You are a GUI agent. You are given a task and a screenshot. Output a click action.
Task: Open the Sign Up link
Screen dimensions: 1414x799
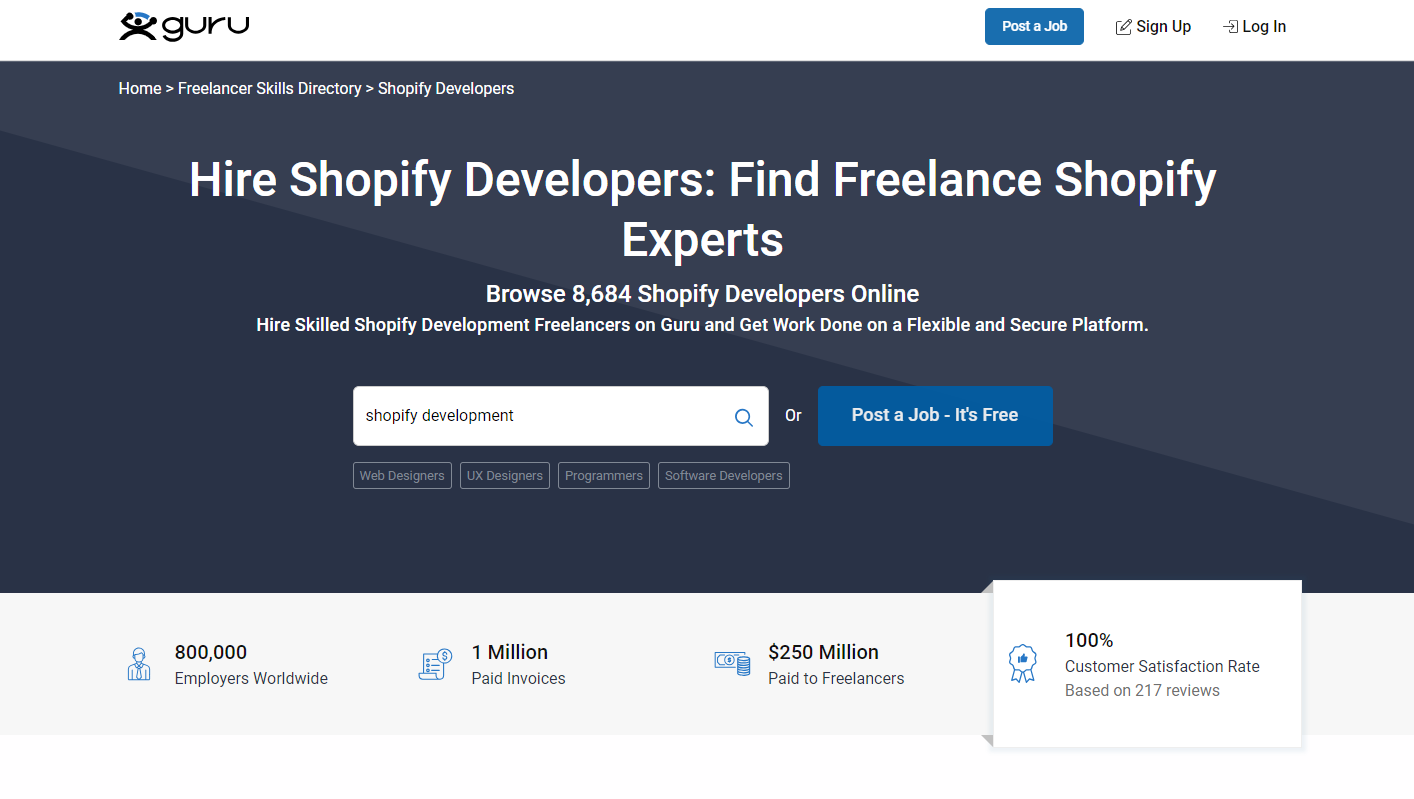point(1163,27)
